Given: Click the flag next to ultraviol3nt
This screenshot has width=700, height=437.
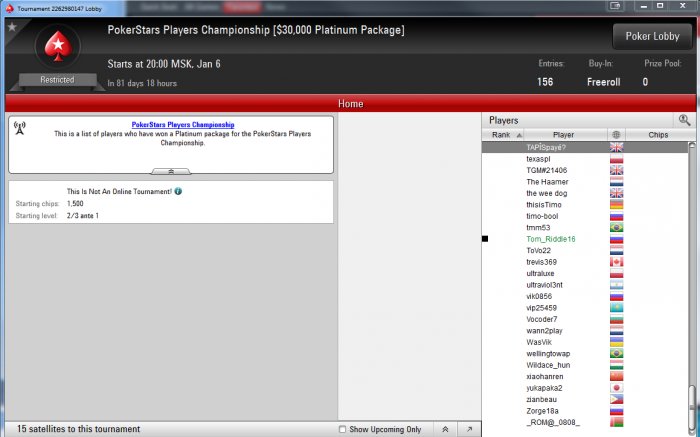Looking at the screenshot, I should point(617,285).
